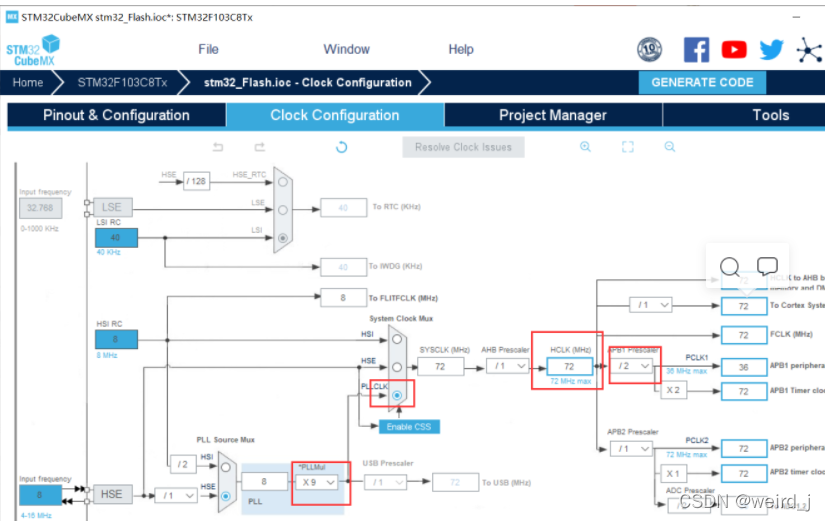Switch to Tools tab

(744, 115)
